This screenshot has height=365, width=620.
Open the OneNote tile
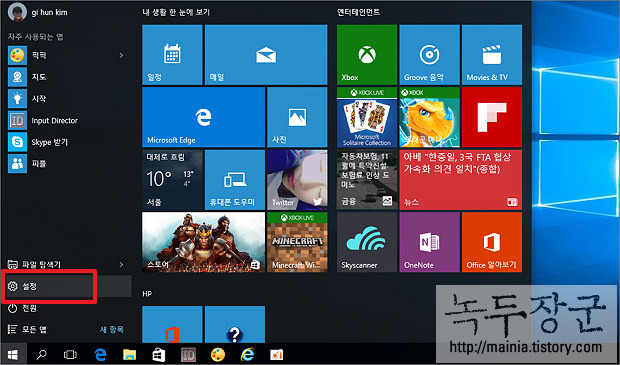point(429,242)
